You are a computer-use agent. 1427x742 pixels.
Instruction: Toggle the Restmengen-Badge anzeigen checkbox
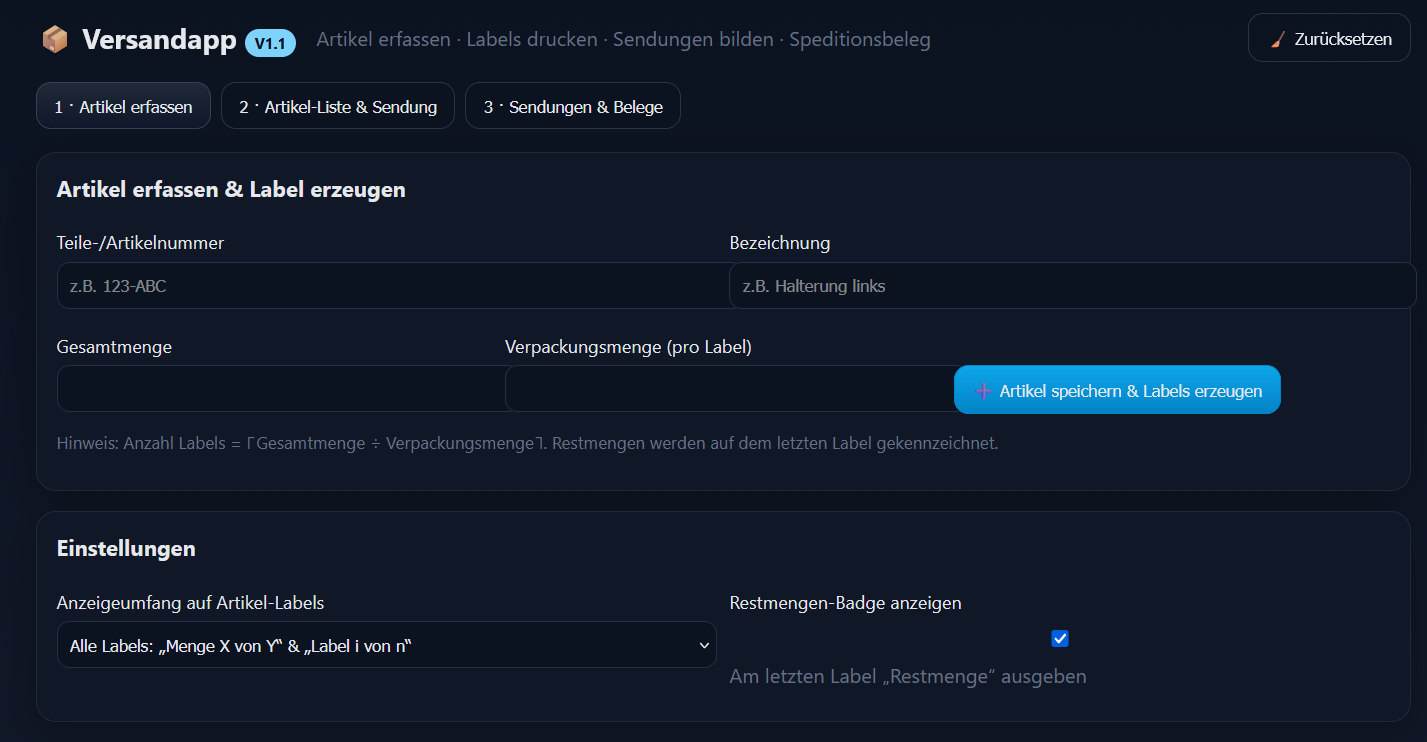point(1060,638)
